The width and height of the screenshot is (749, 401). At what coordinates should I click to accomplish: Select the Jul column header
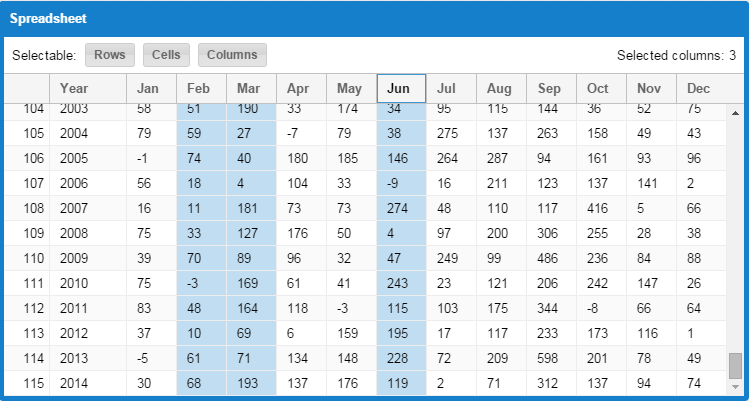pyautogui.click(x=447, y=88)
